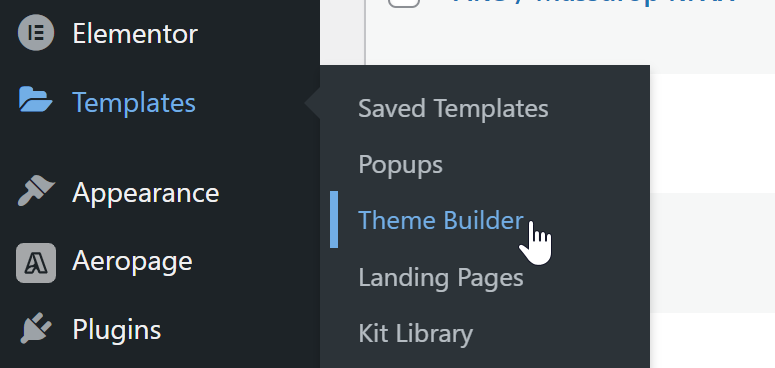Select the Theme Builder submenu item
The height and width of the screenshot is (368, 775).
pyautogui.click(x=441, y=220)
